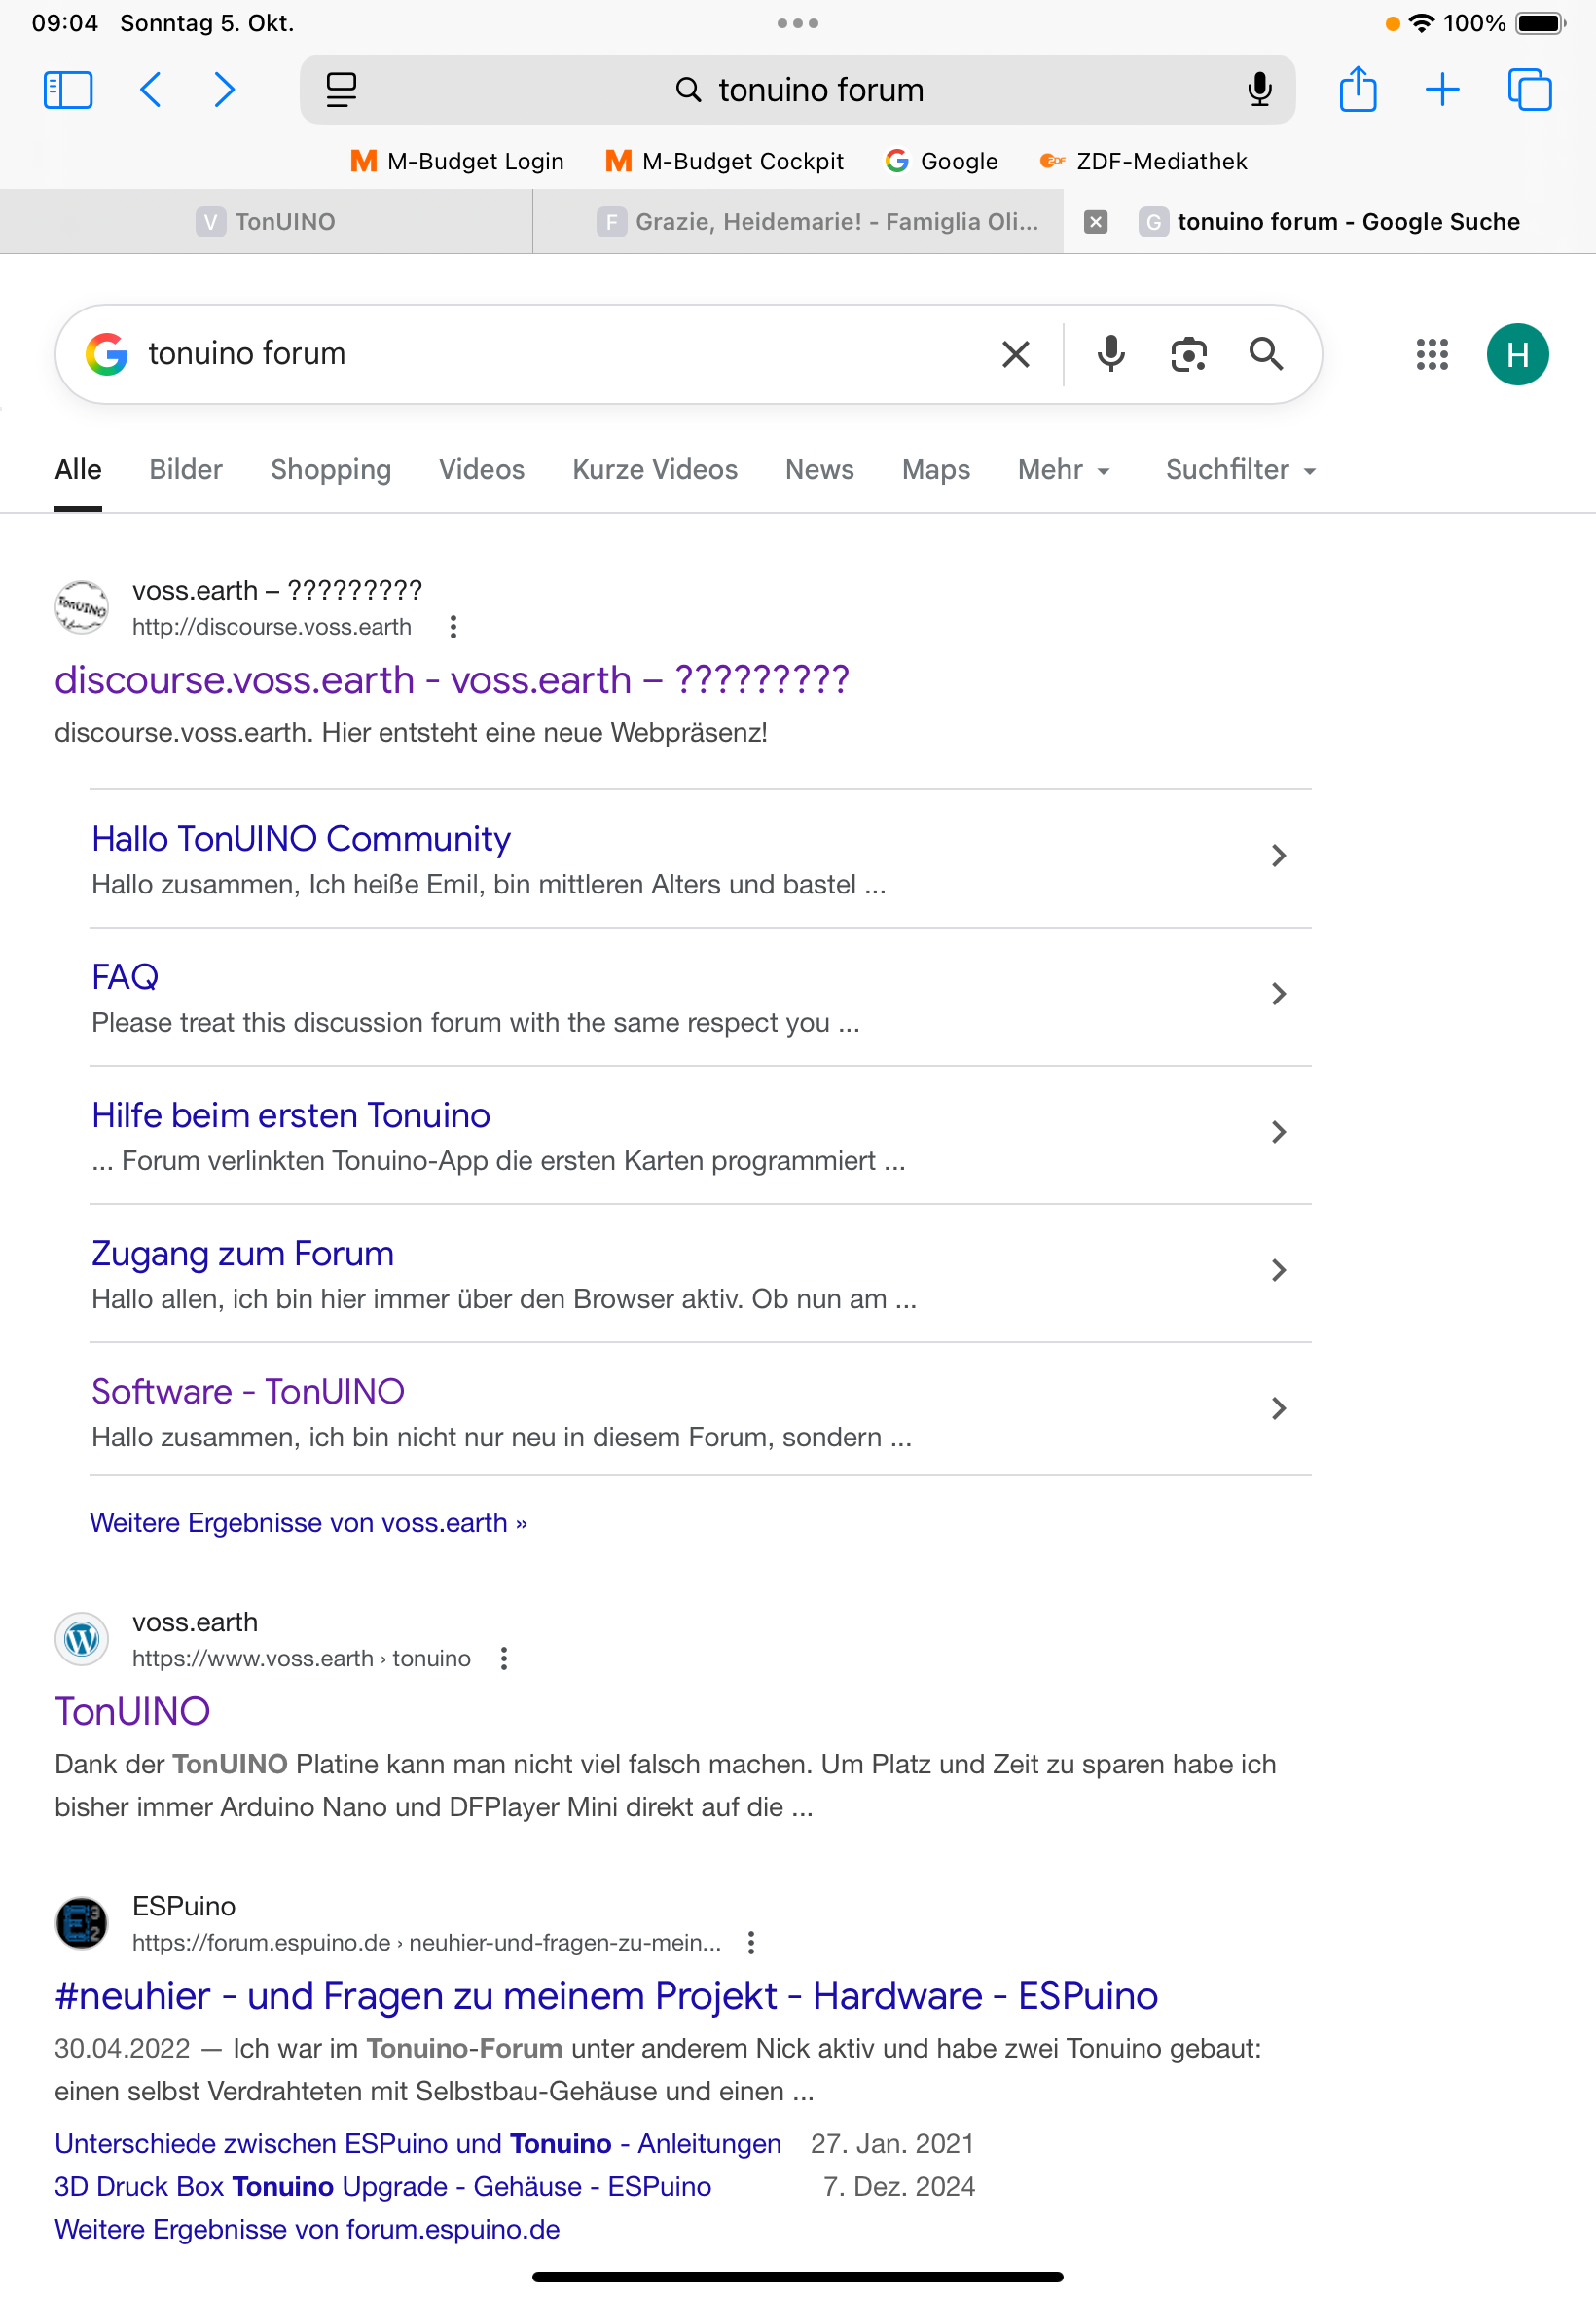Screen dimensions: 1596x2297
Task: Open options for the discourse.voss.earth result
Action: 453,627
